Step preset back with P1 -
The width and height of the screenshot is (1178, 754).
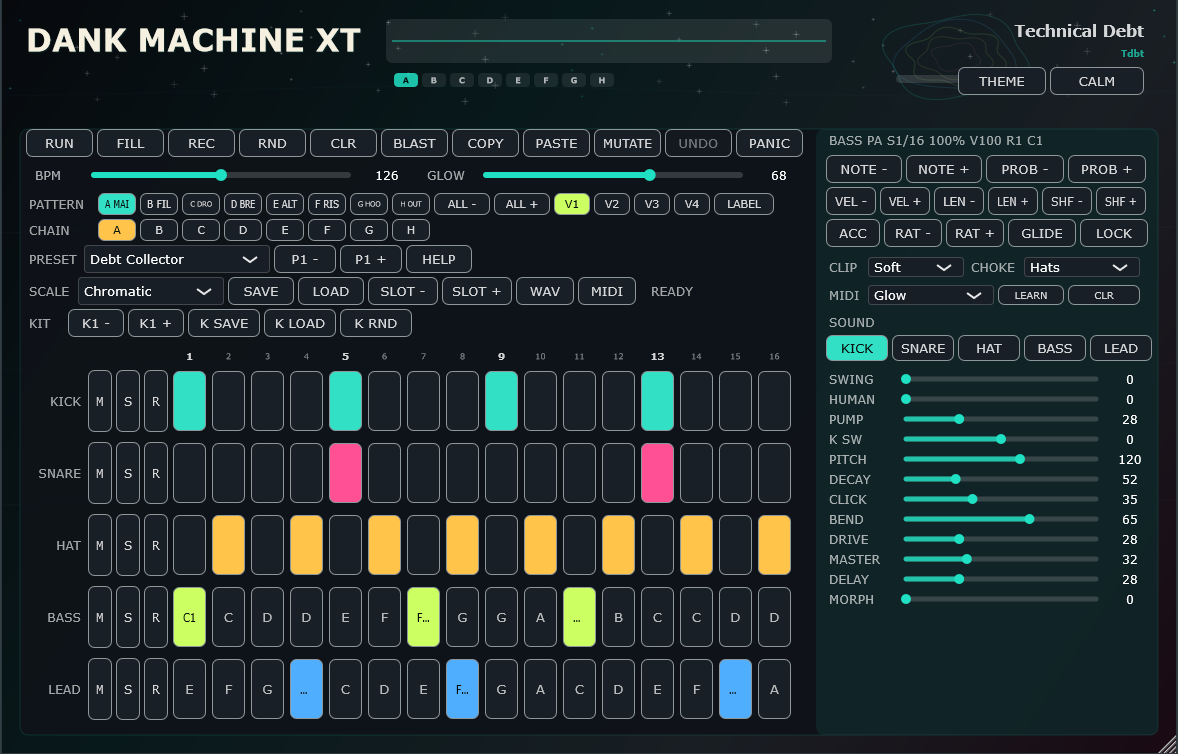tap(305, 259)
